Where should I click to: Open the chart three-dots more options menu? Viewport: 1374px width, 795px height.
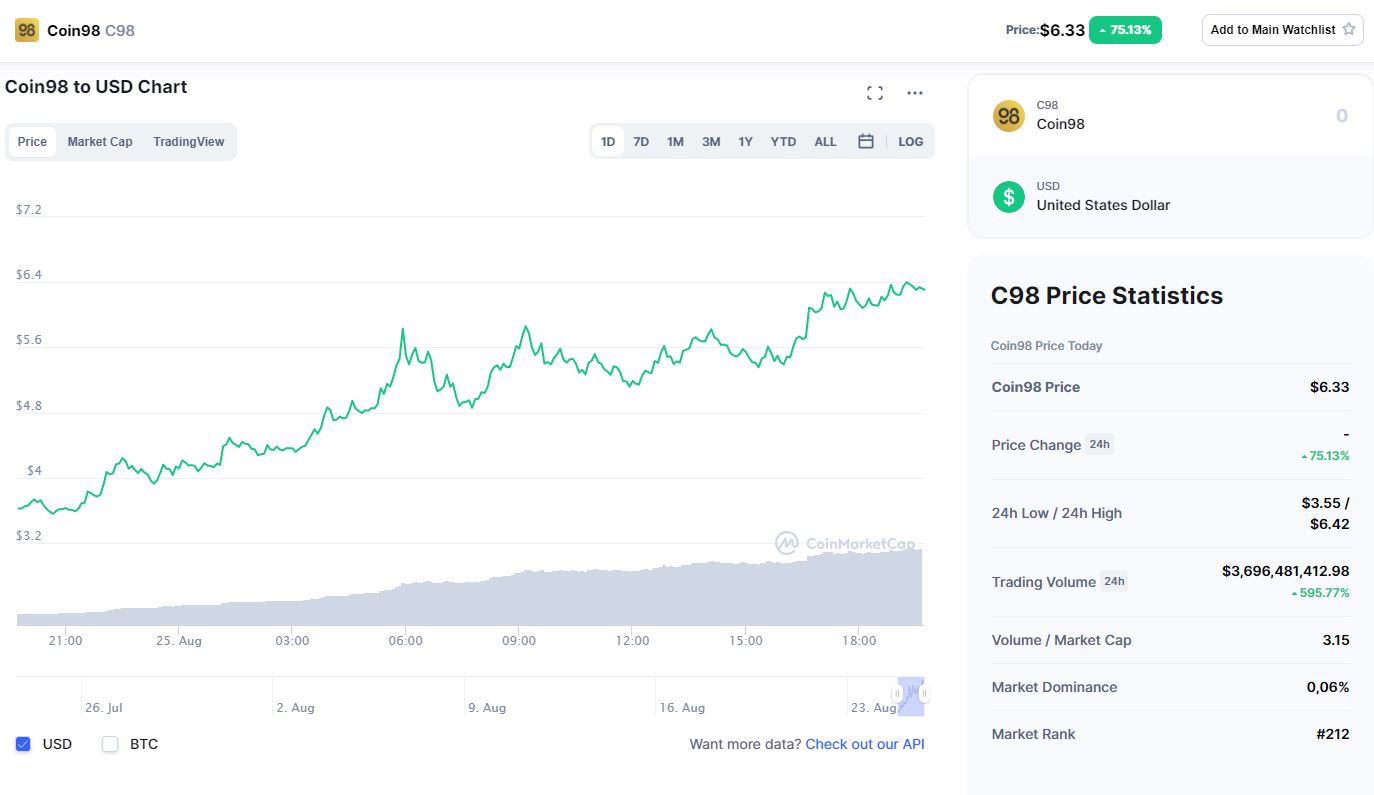(915, 93)
